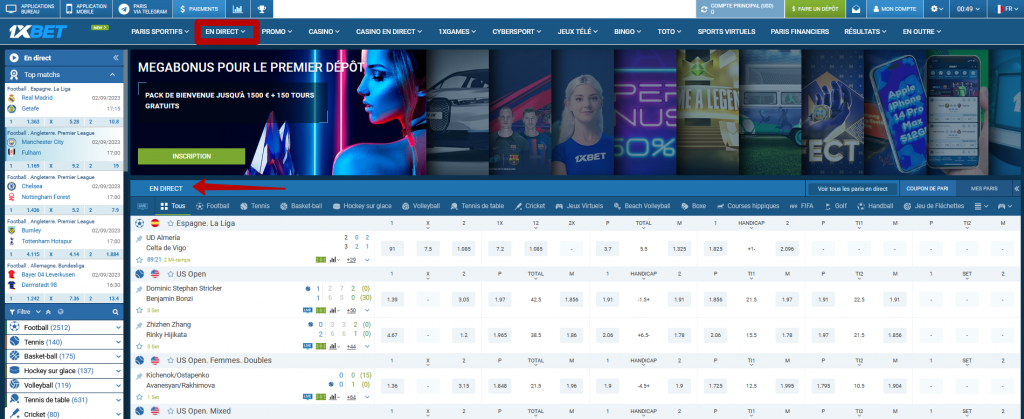The image size is (1024, 419).
Task: Click FAIRE UN DÉPÔT button
Action: coord(814,9)
